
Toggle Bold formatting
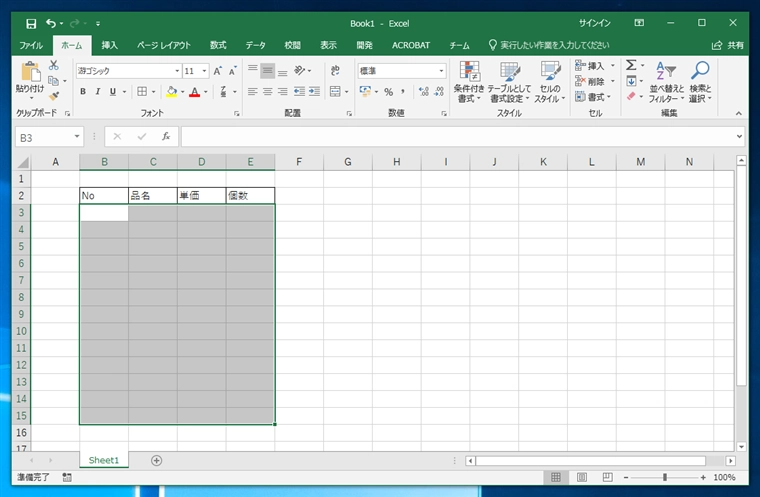pyautogui.click(x=83, y=92)
